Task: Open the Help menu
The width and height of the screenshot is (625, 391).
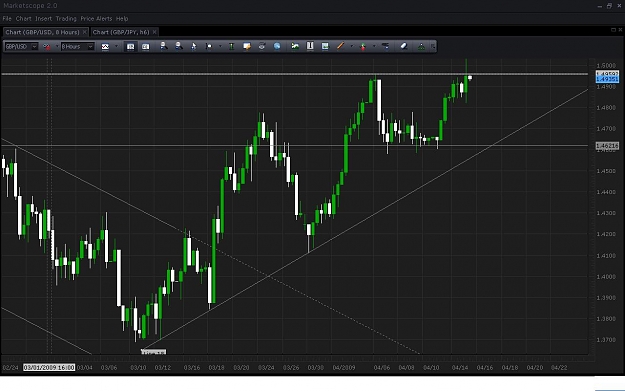Action: 122,19
